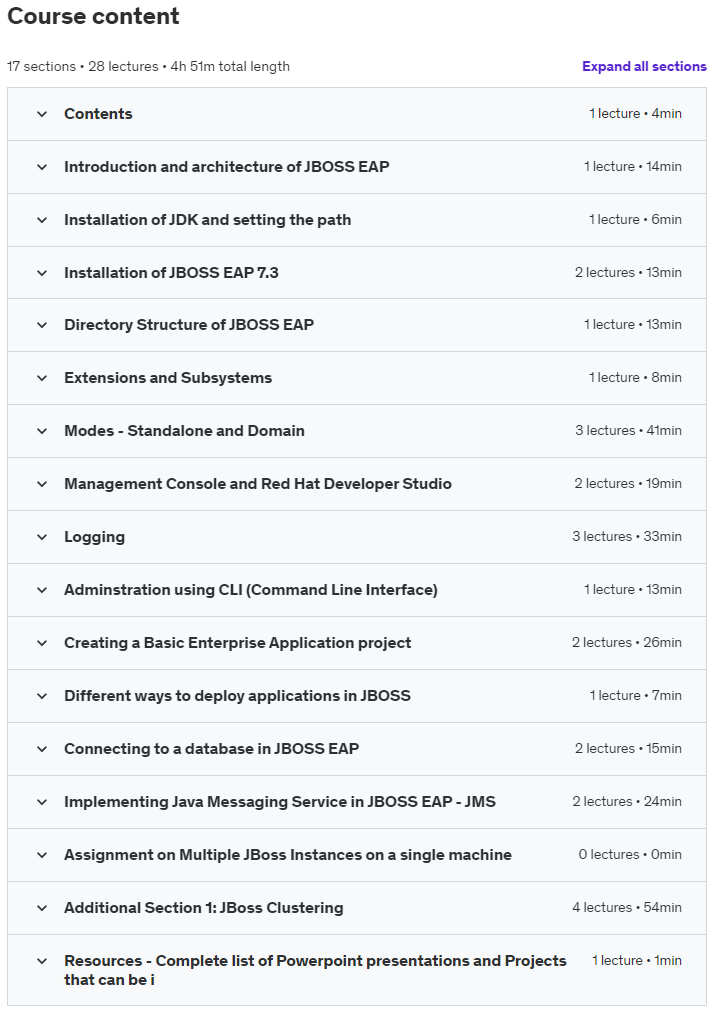The width and height of the screenshot is (715, 1010).
Task: Expand the Contents section chevron
Action: tap(42, 114)
